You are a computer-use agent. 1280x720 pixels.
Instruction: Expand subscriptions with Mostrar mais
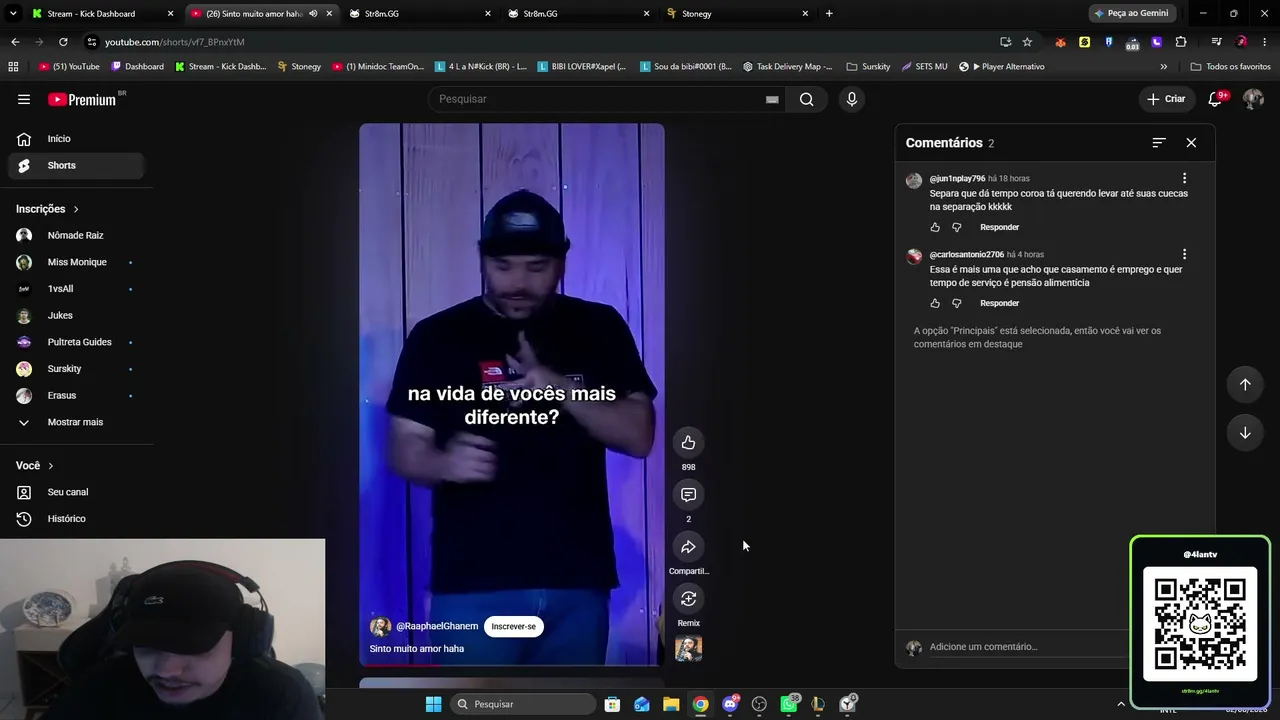pyautogui.click(x=76, y=422)
